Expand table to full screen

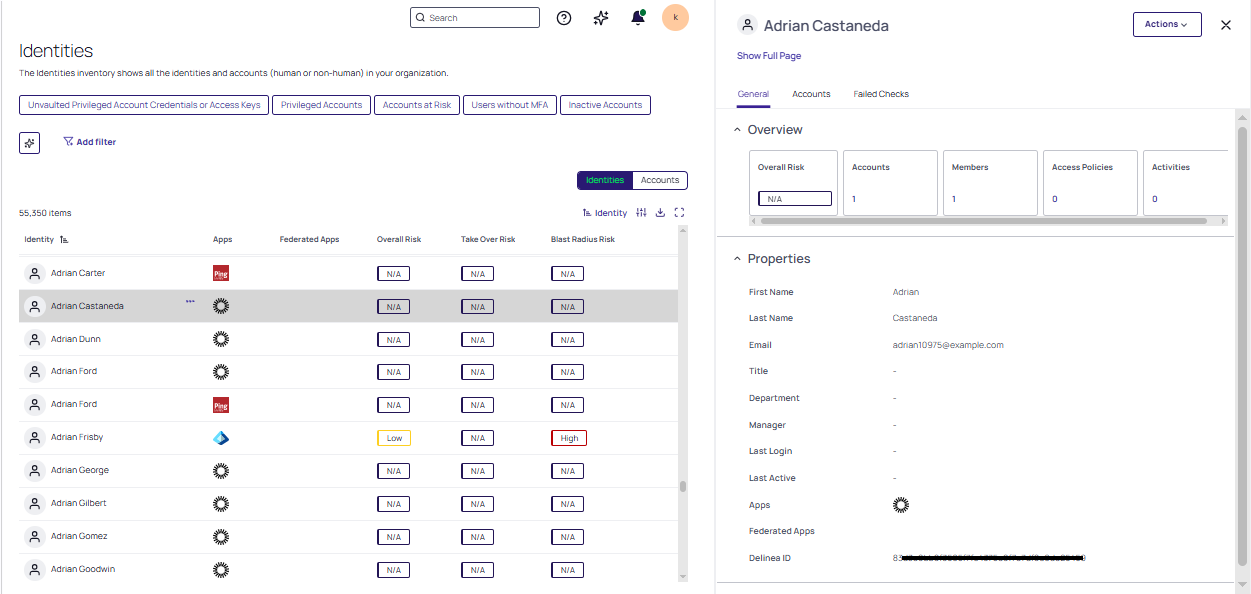tap(679, 212)
